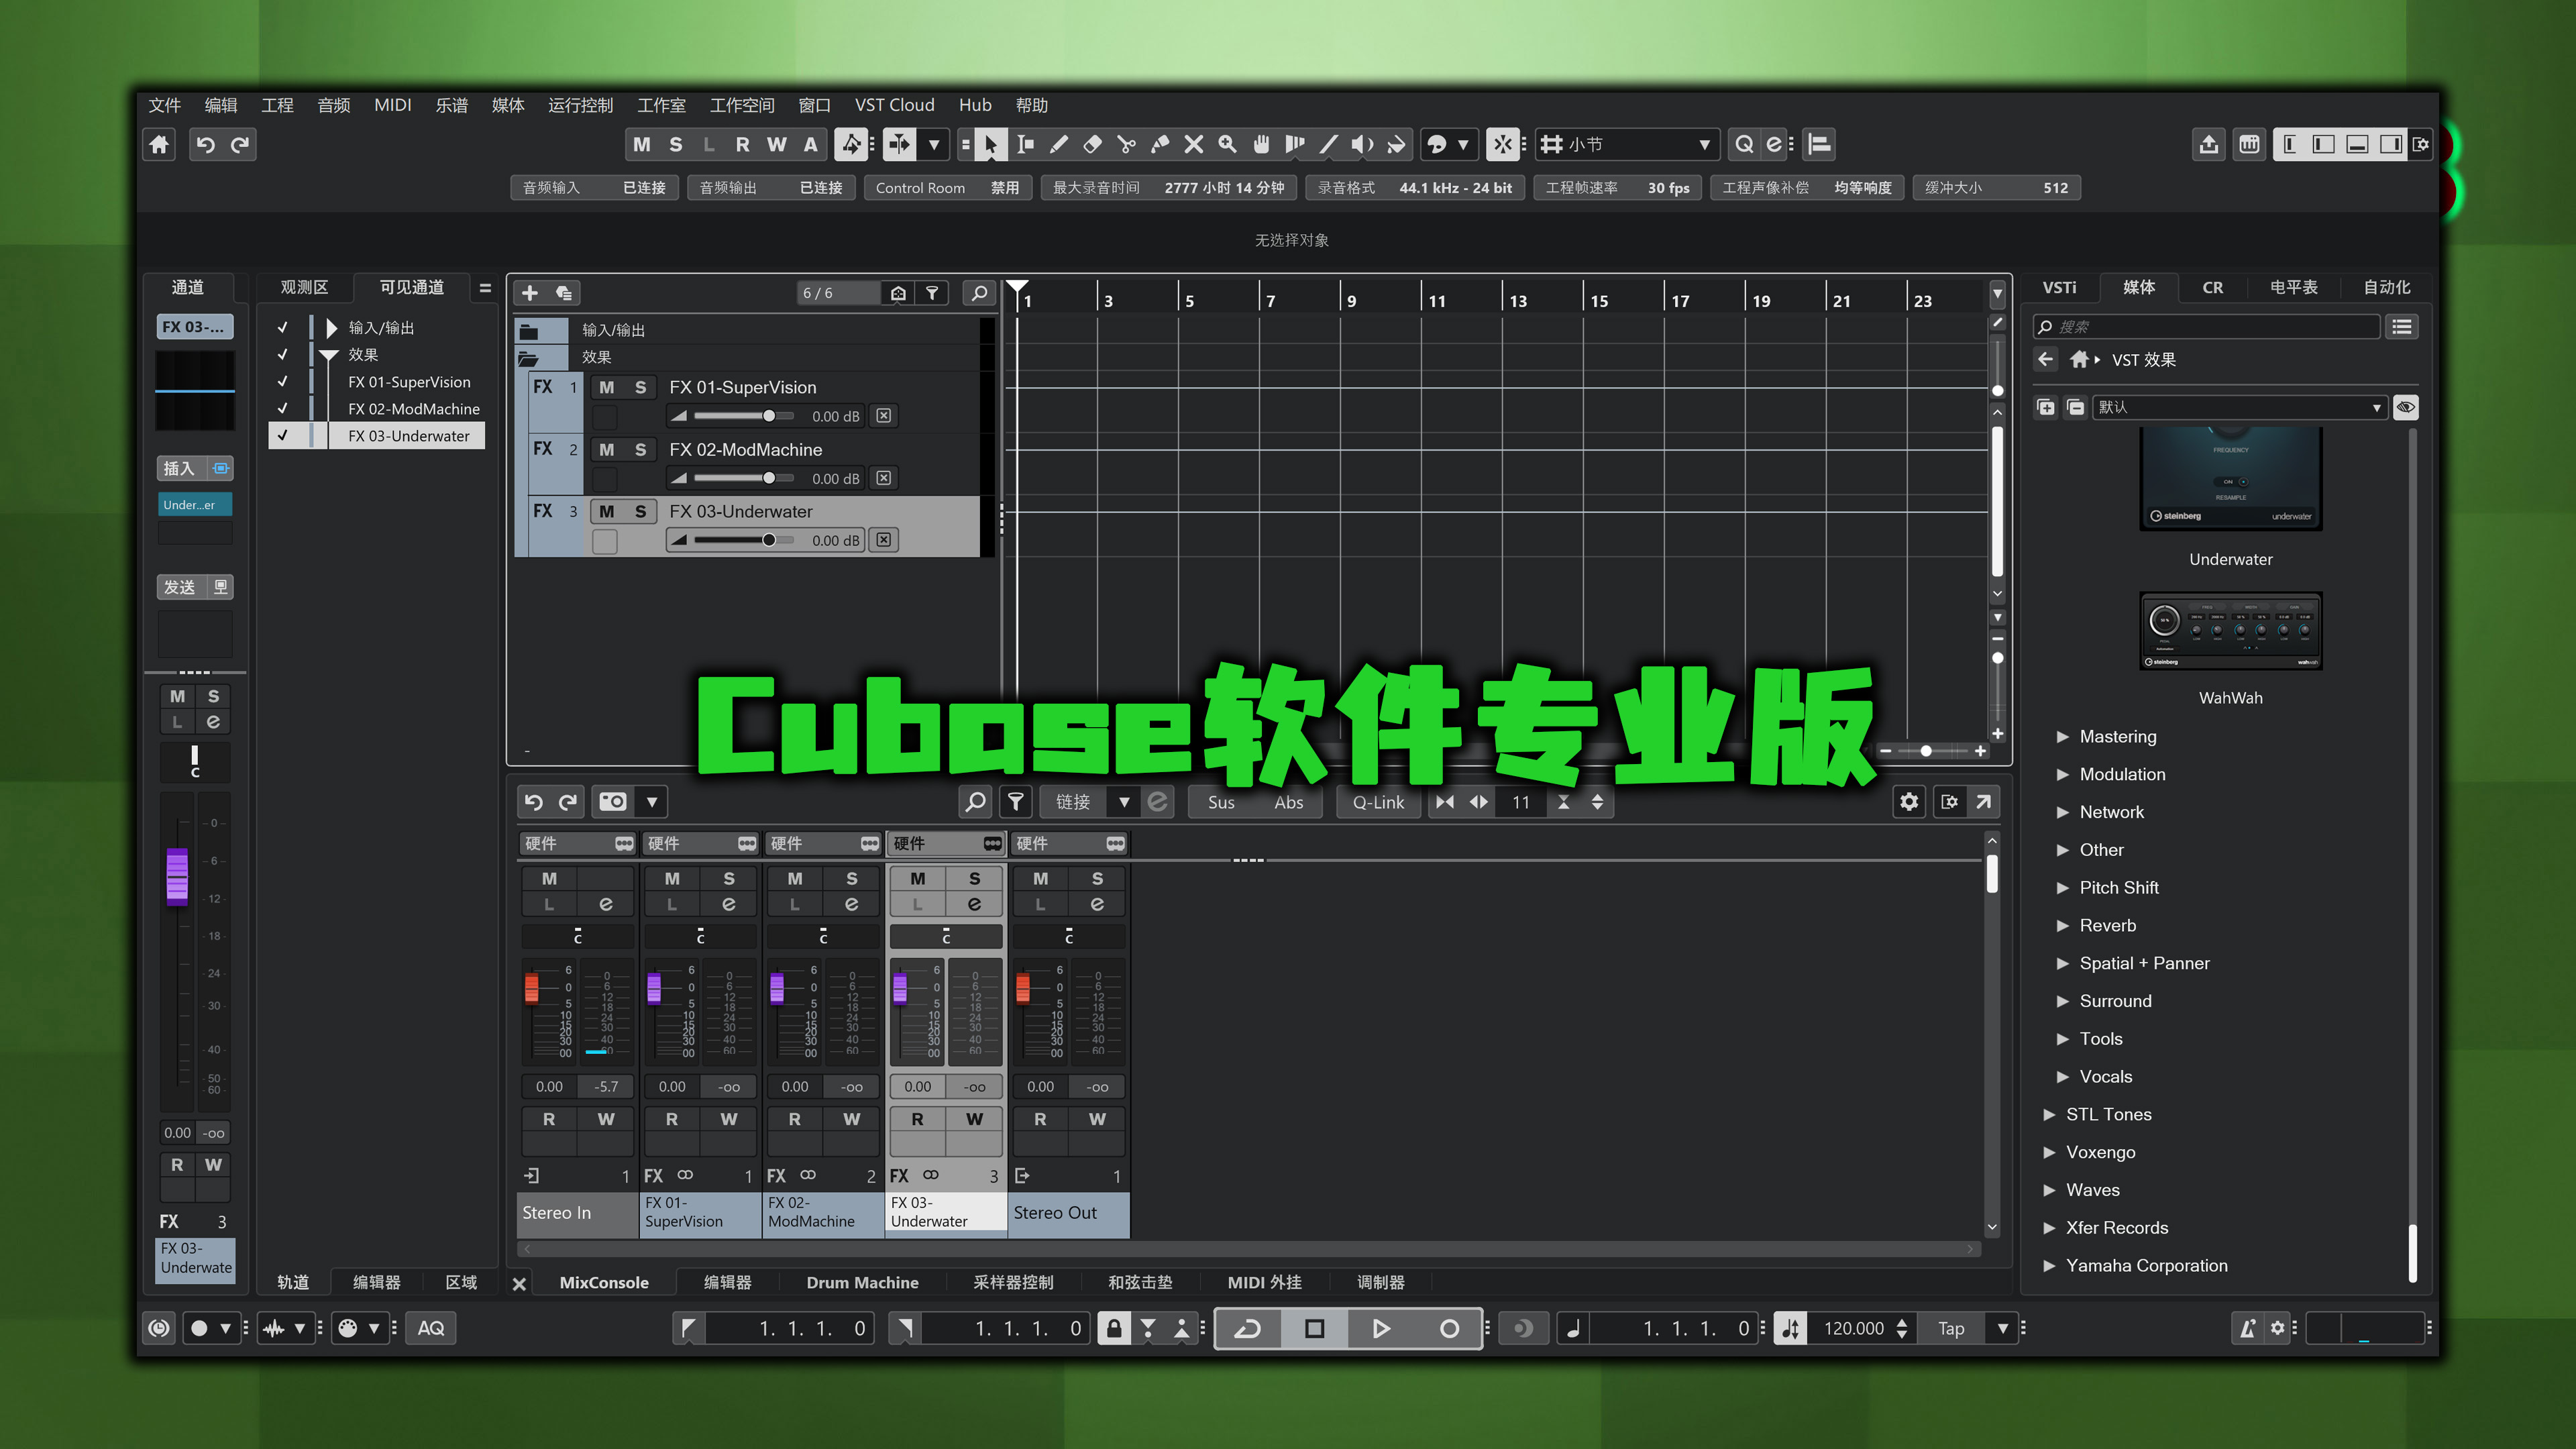Click the Abs button in MixConsole
The height and width of the screenshot is (1449, 2576).
[1289, 801]
